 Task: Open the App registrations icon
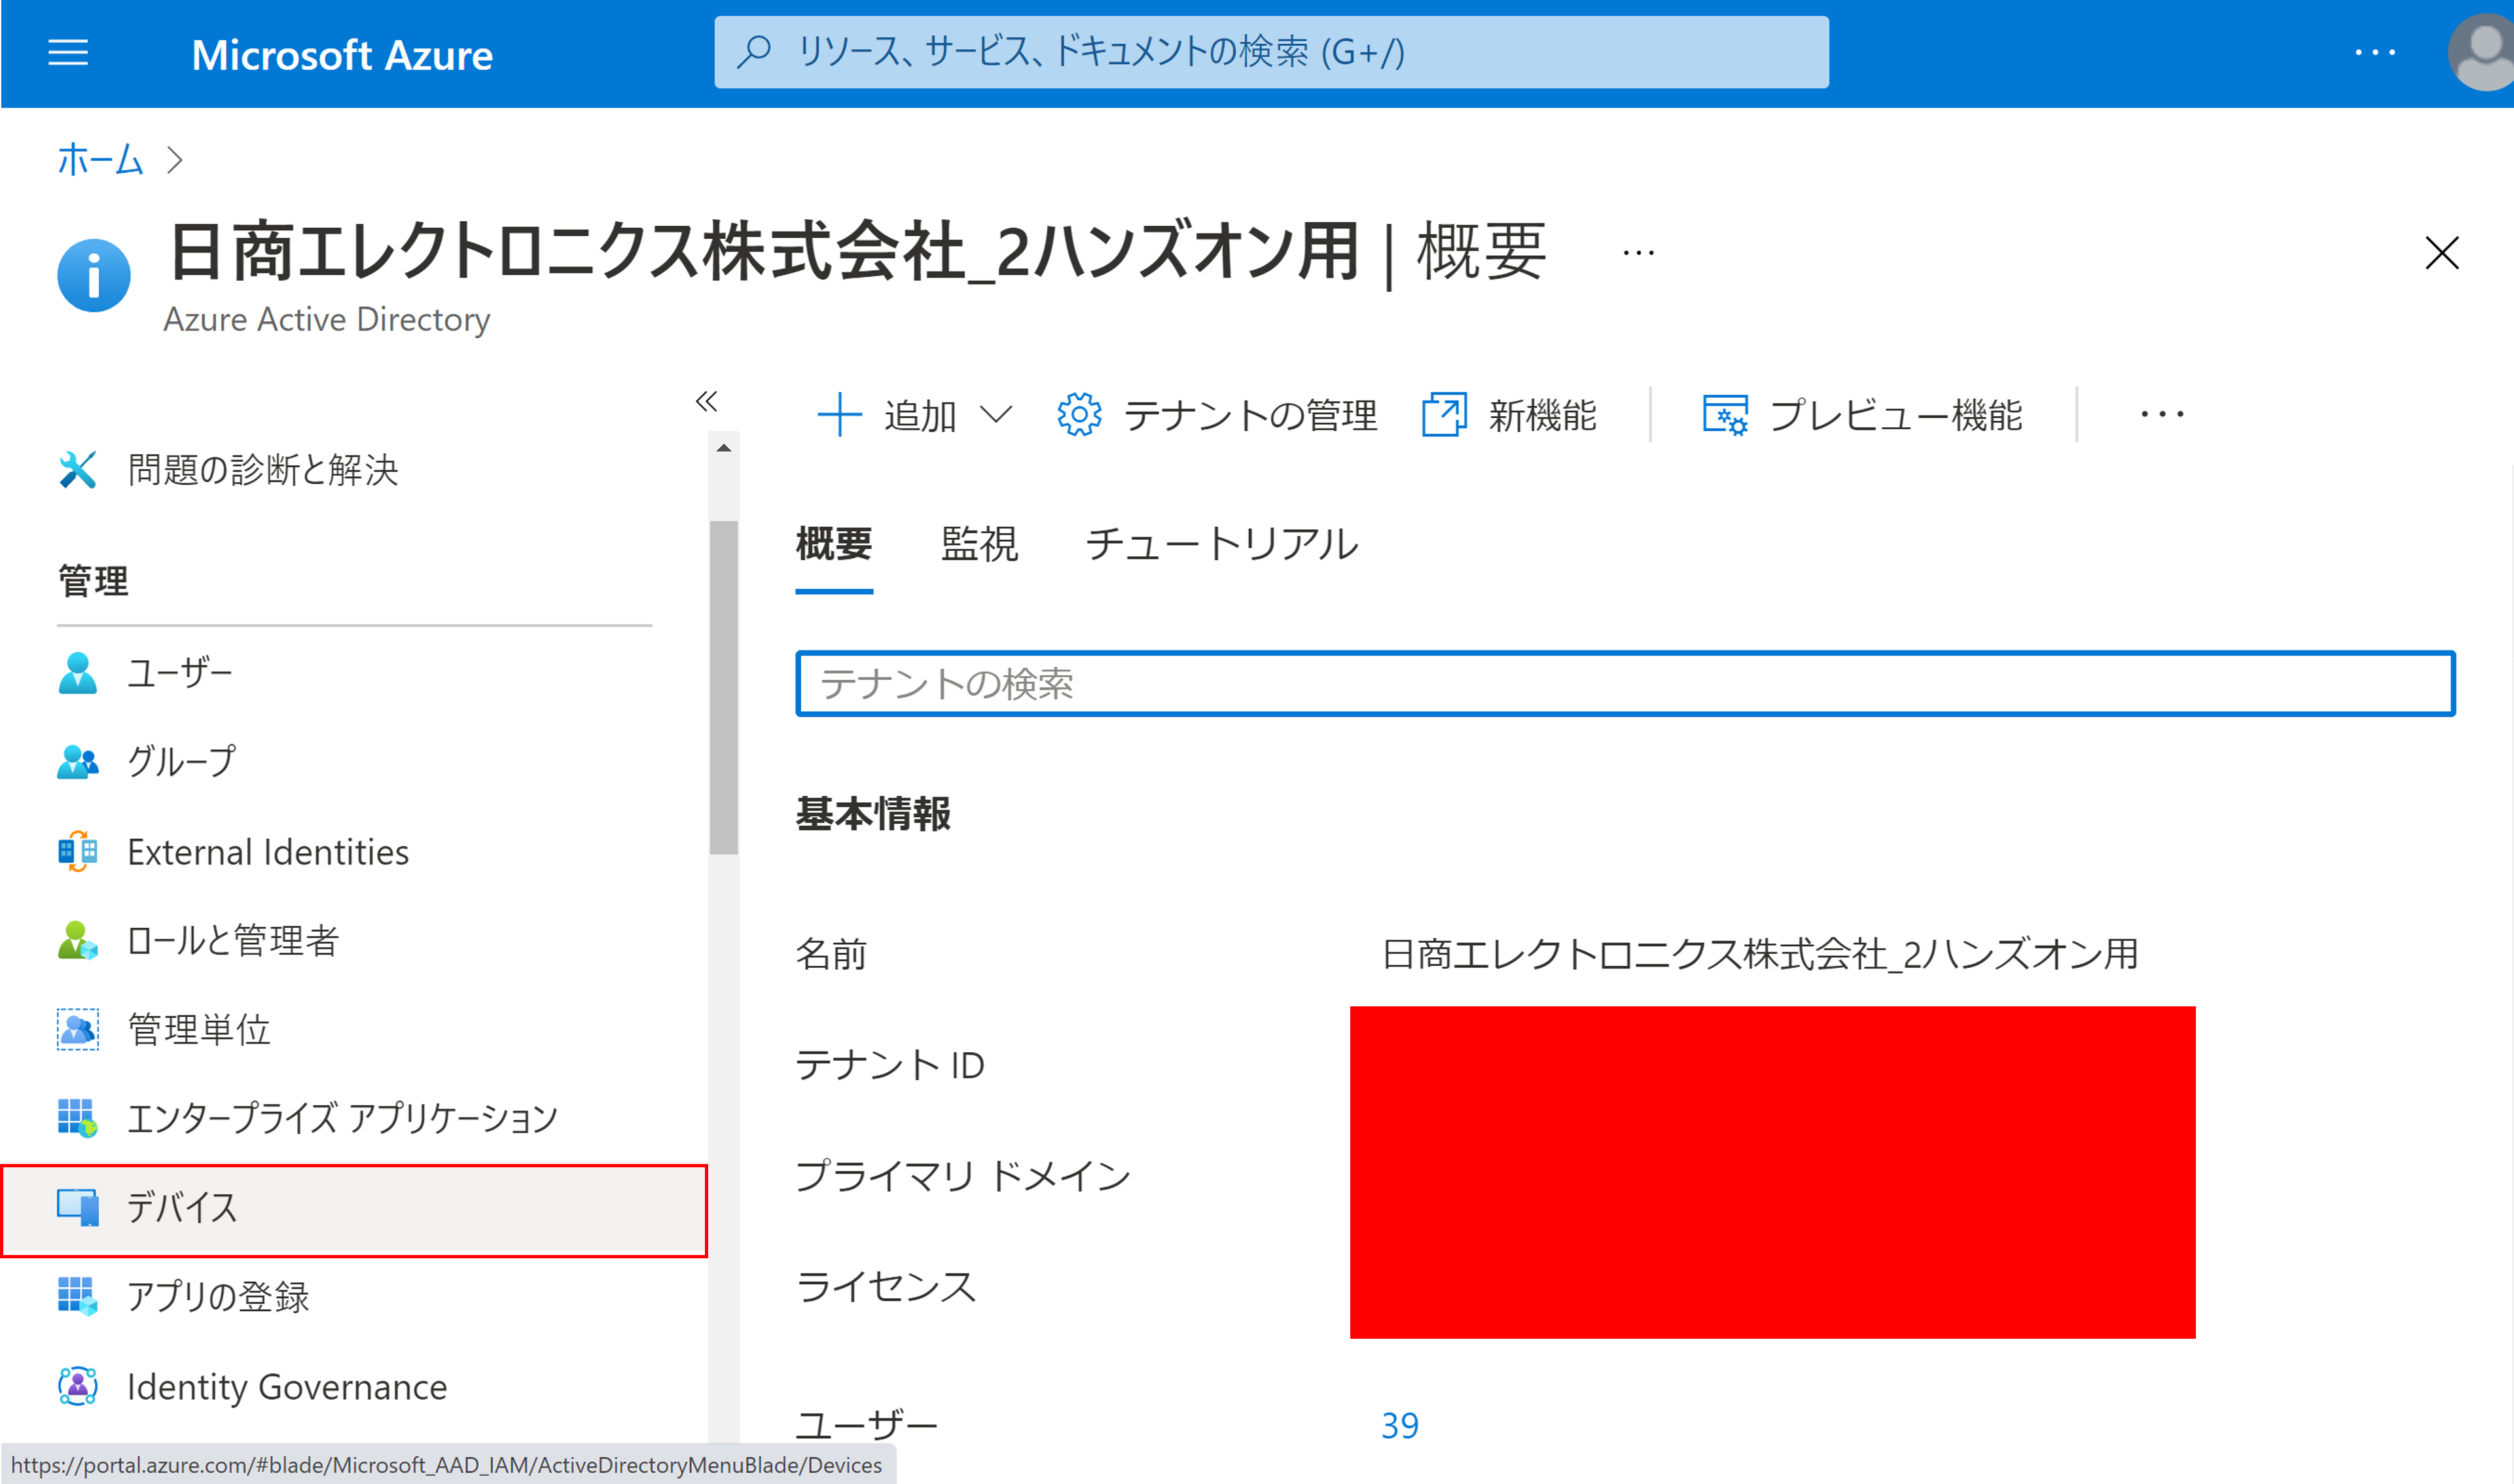[x=78, y=1297]
